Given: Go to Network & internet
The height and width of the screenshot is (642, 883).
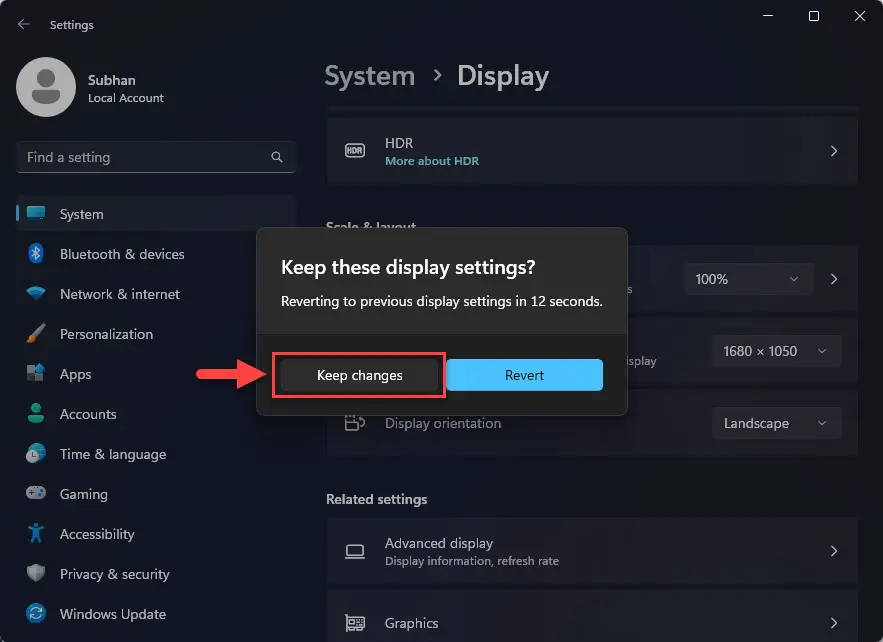Looking at the screenshot, I should [x=156, y=294].
